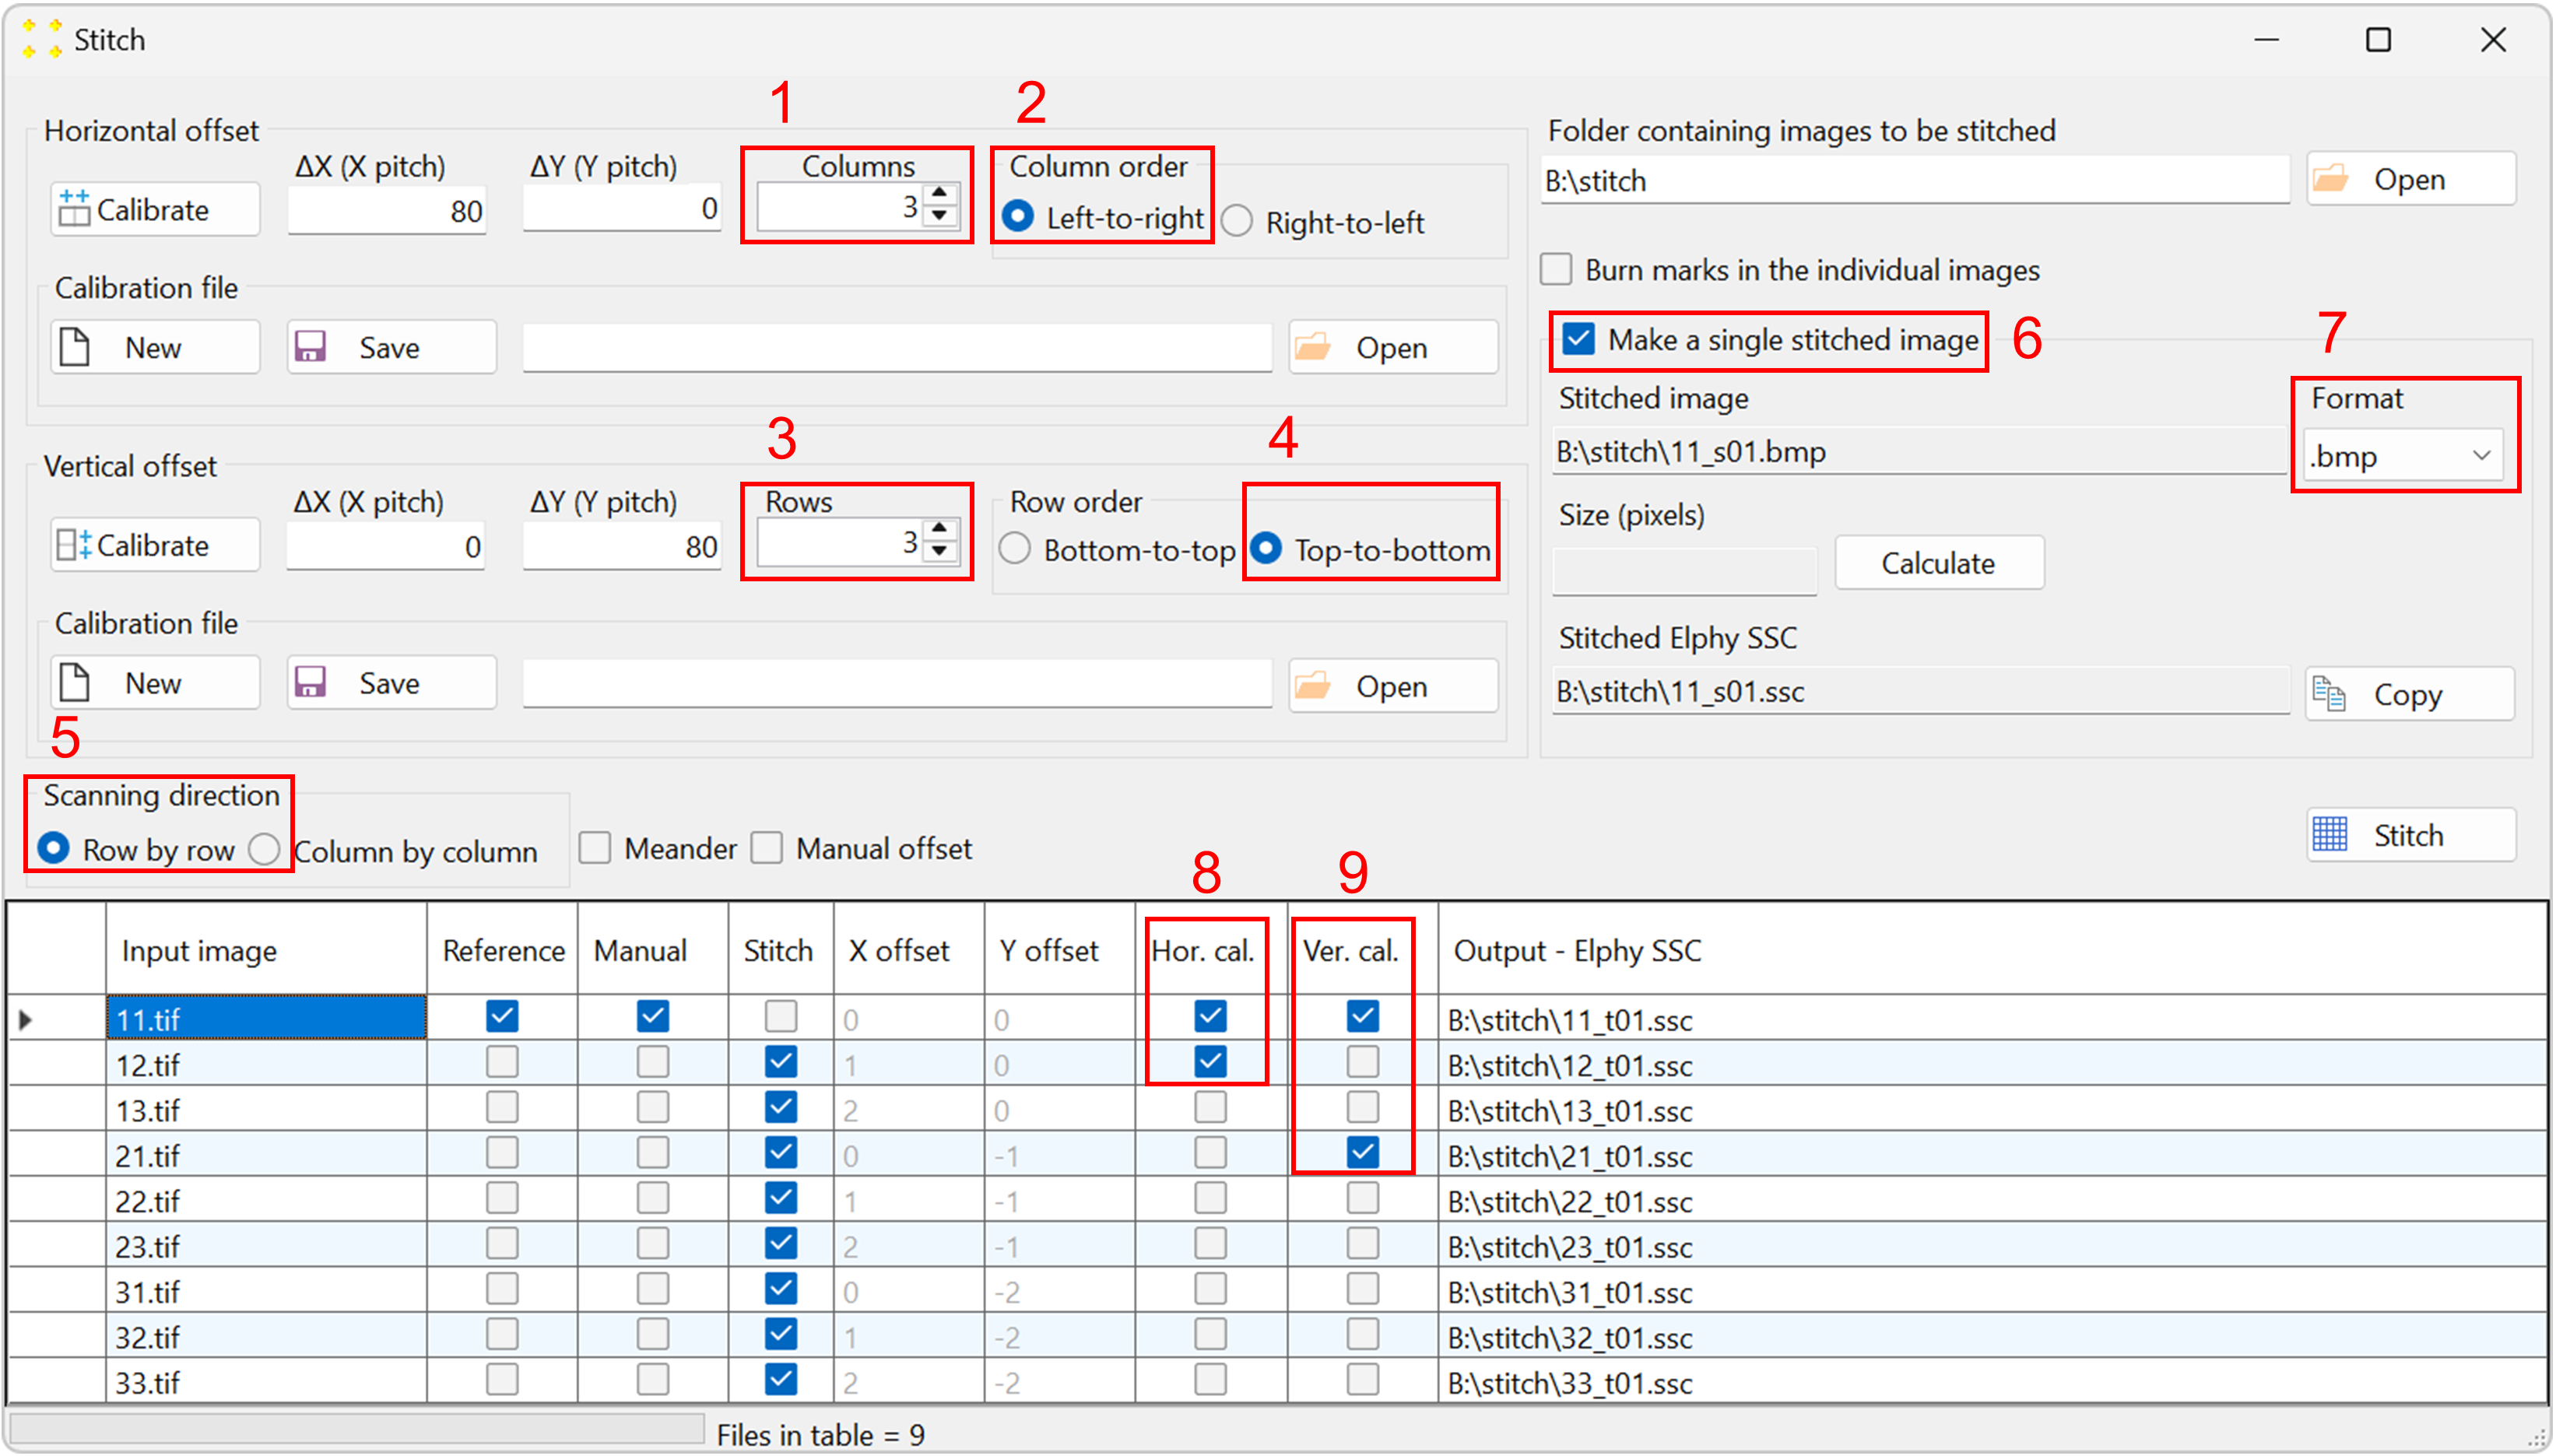Click the Stitch button with grid icon

click(2411, 835)
